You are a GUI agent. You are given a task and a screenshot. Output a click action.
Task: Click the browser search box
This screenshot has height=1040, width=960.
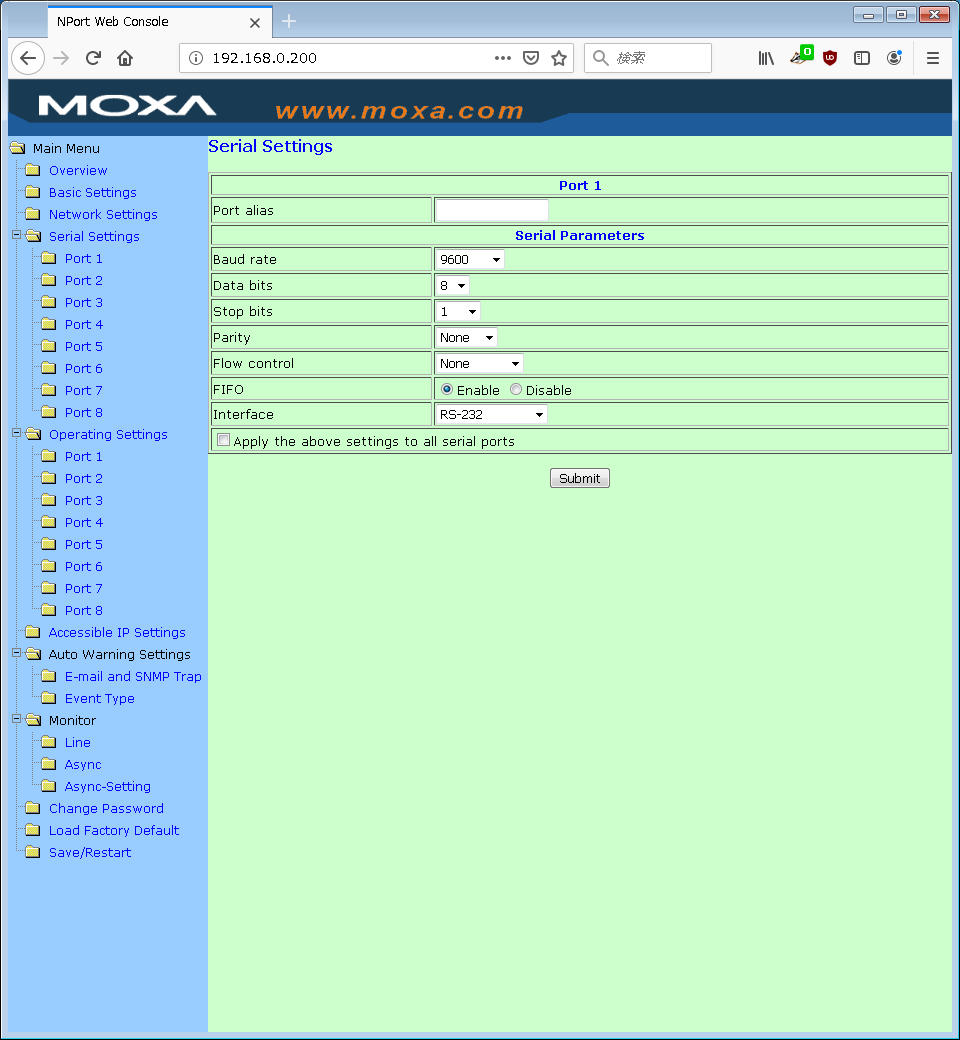tap(648, 58)
